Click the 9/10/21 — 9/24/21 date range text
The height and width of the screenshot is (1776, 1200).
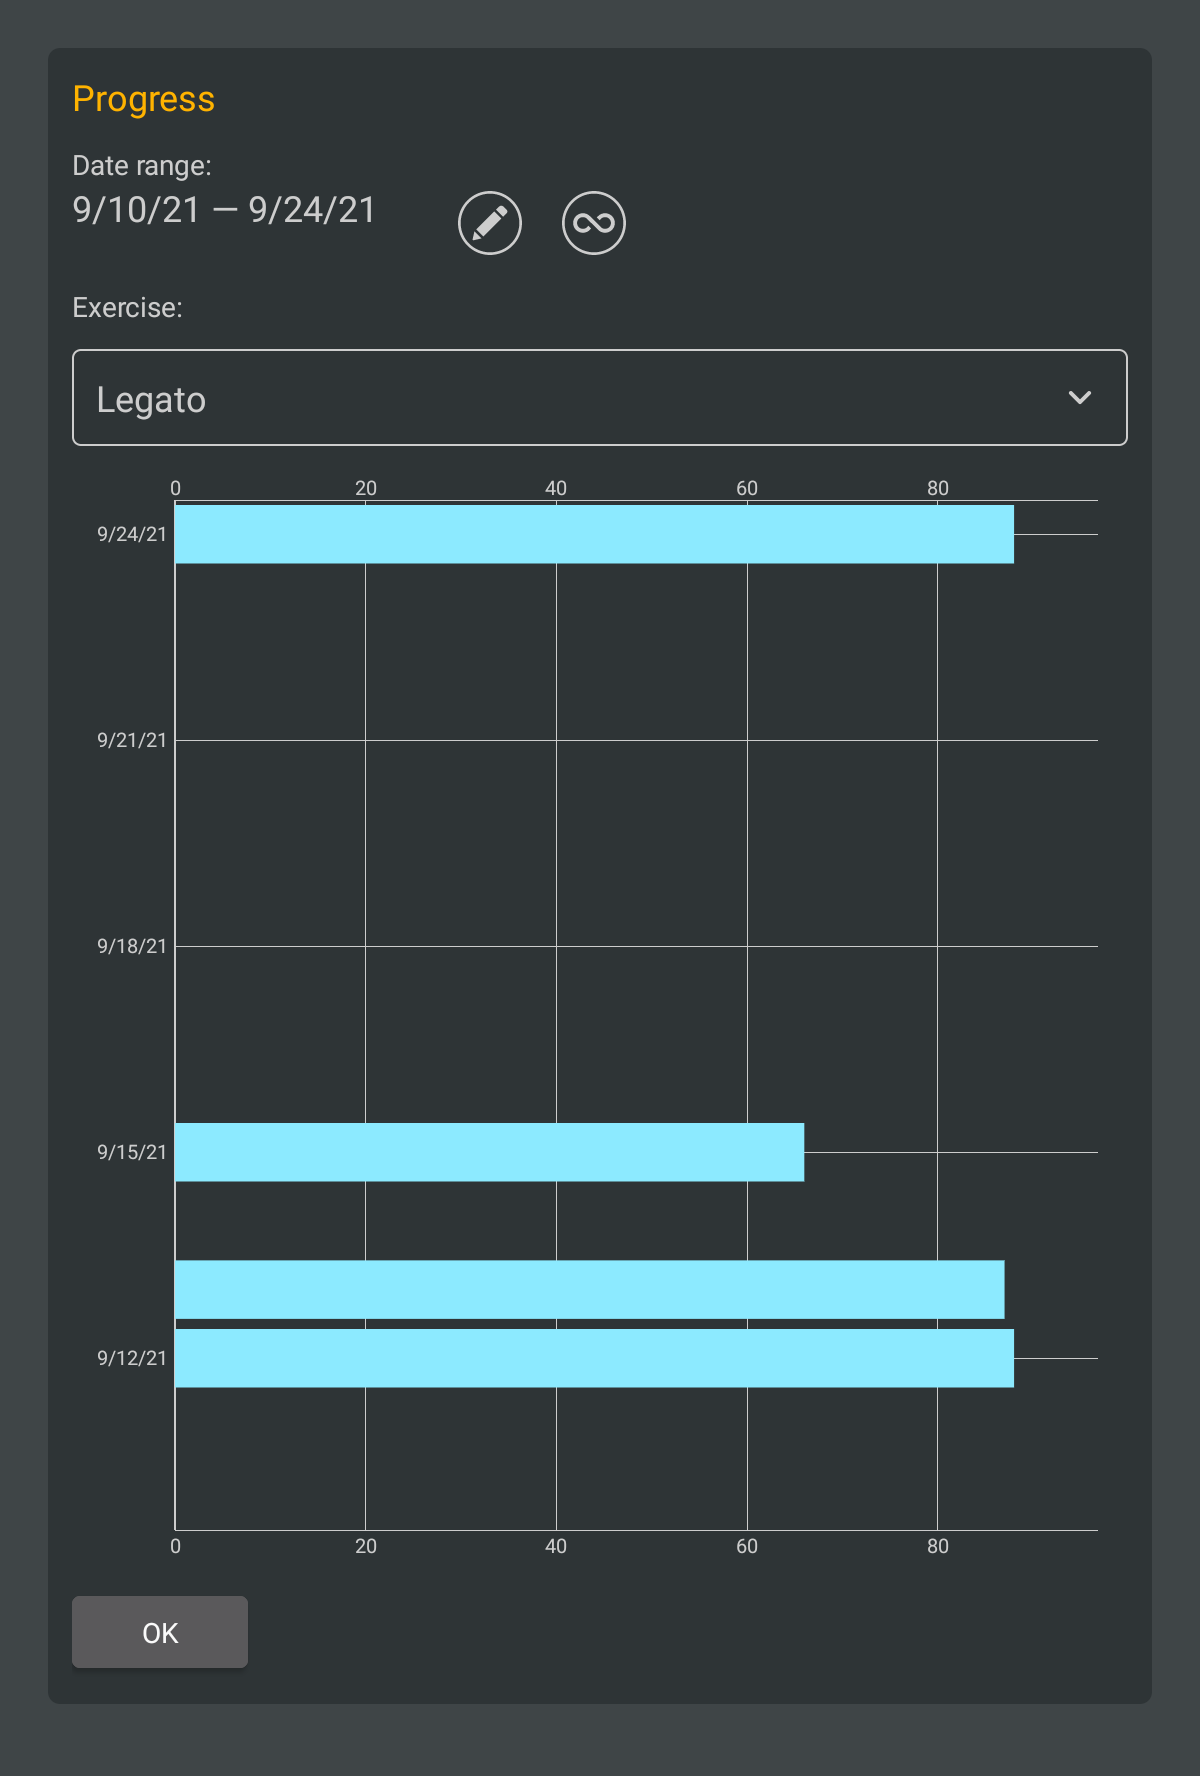pos(224,210)
